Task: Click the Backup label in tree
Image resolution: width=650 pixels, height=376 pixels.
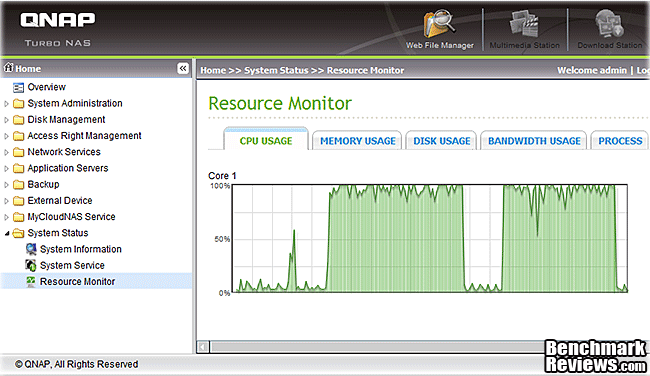Action: pyautogui.click(x=43, y=184)
